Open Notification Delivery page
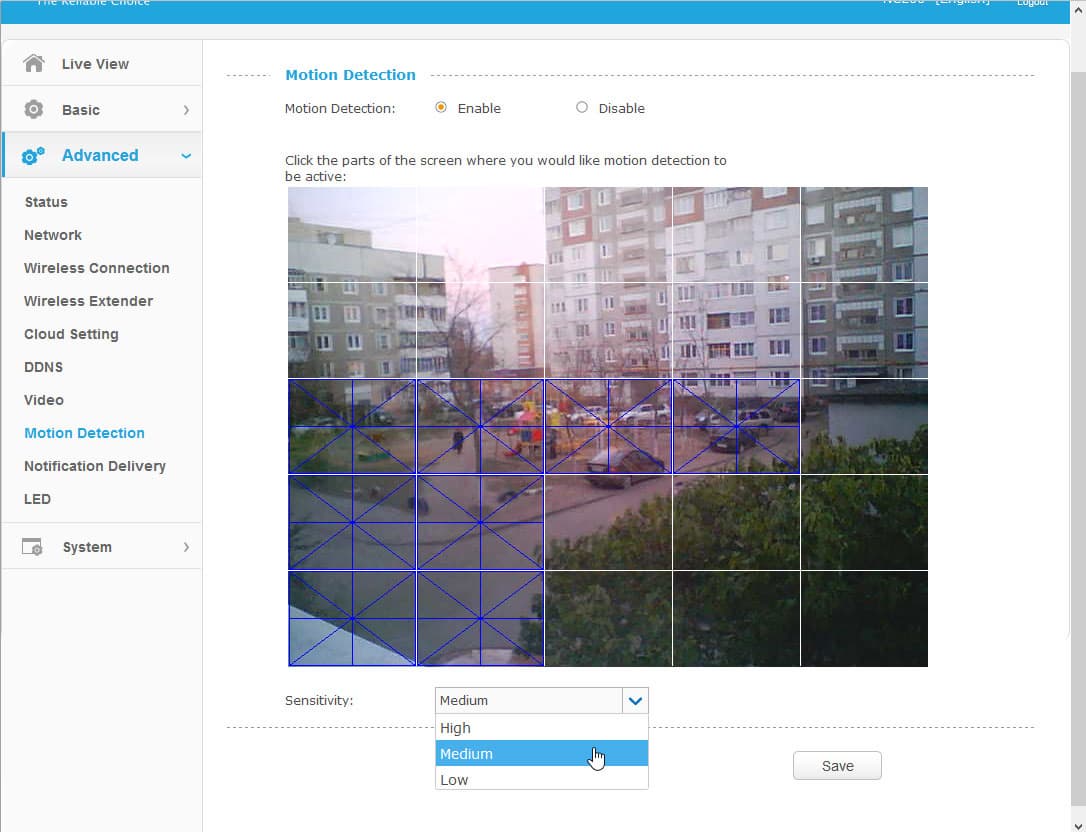 [95, 466]
